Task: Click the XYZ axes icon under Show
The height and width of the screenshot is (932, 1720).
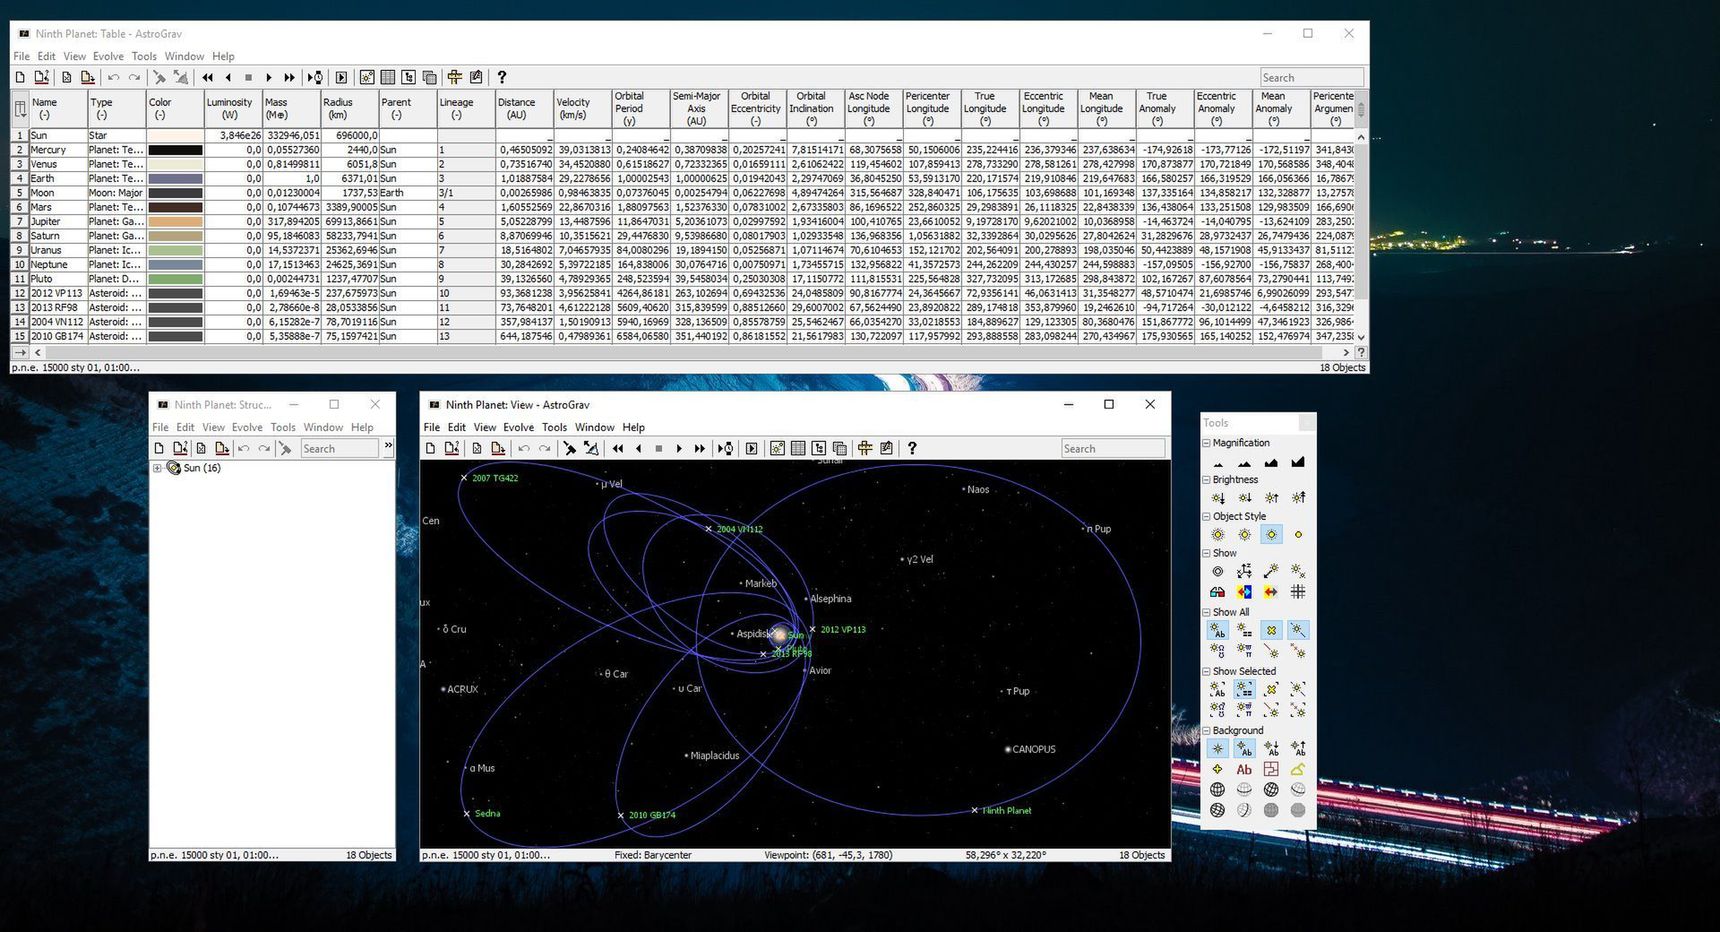Action: pos(1244,571)
